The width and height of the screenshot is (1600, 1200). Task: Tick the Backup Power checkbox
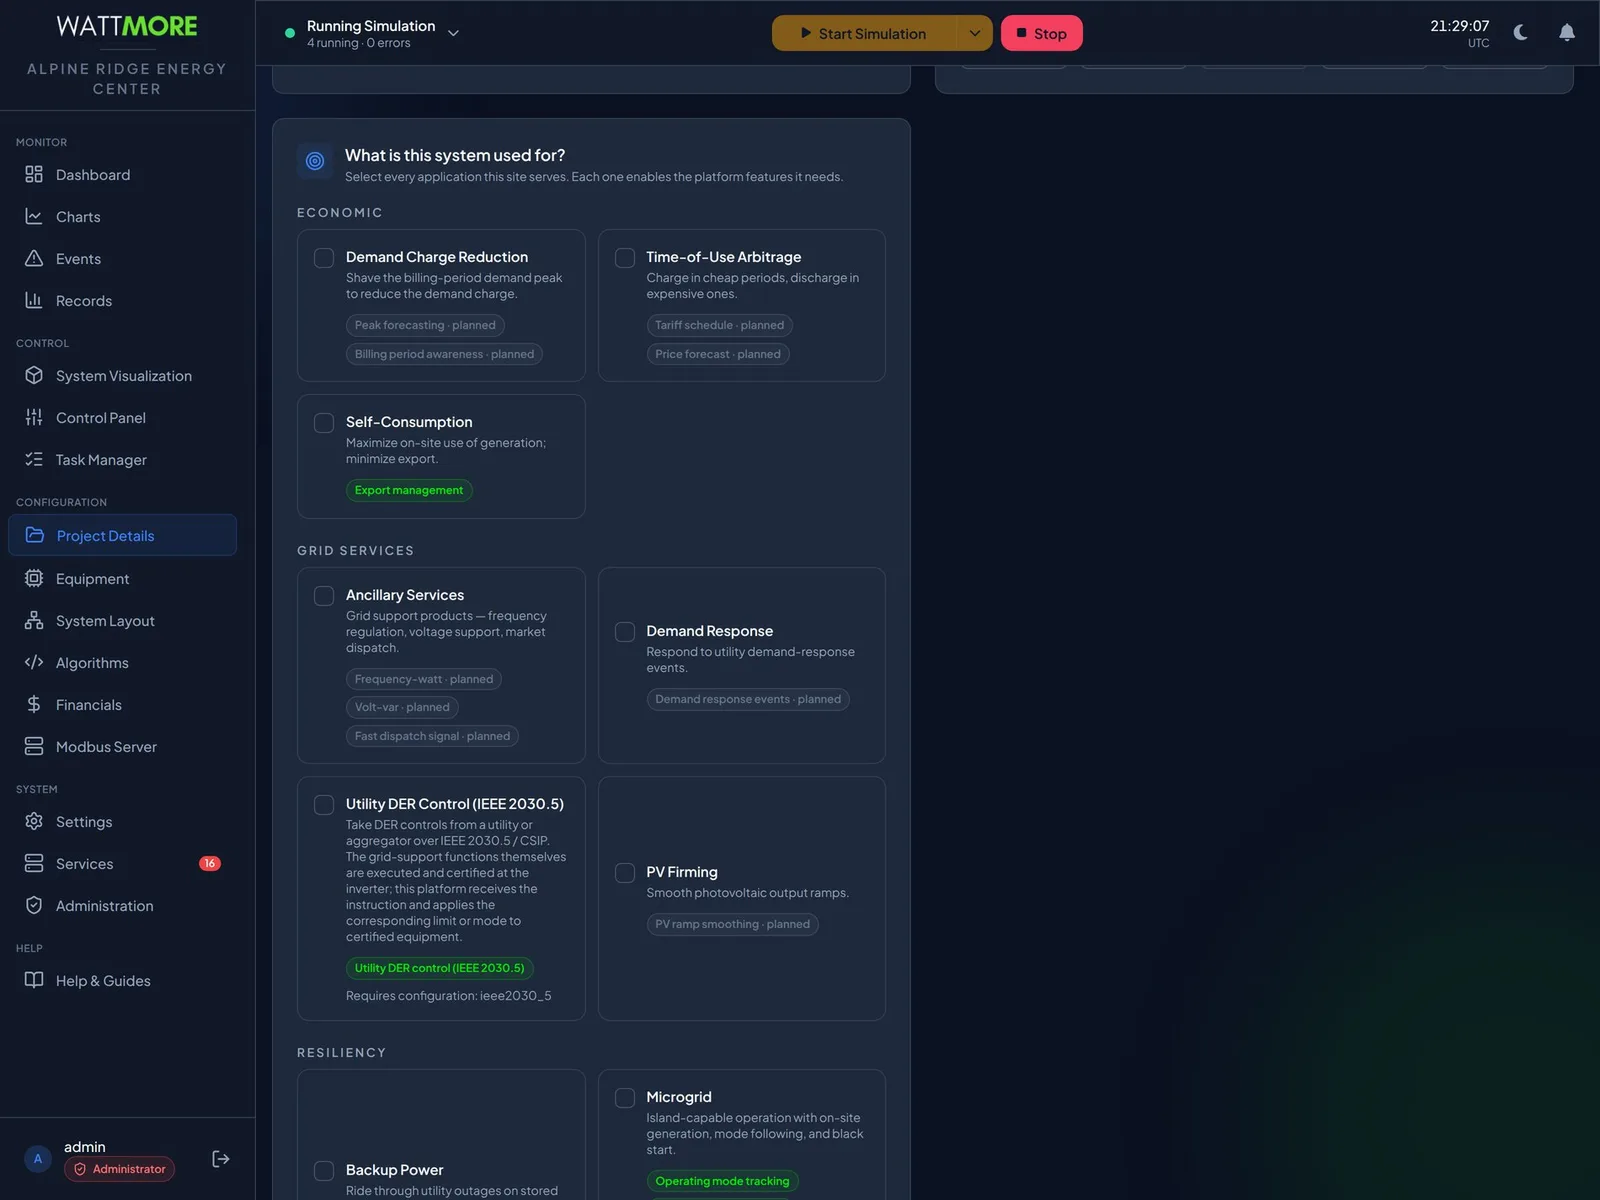[x=324, y=1171]
